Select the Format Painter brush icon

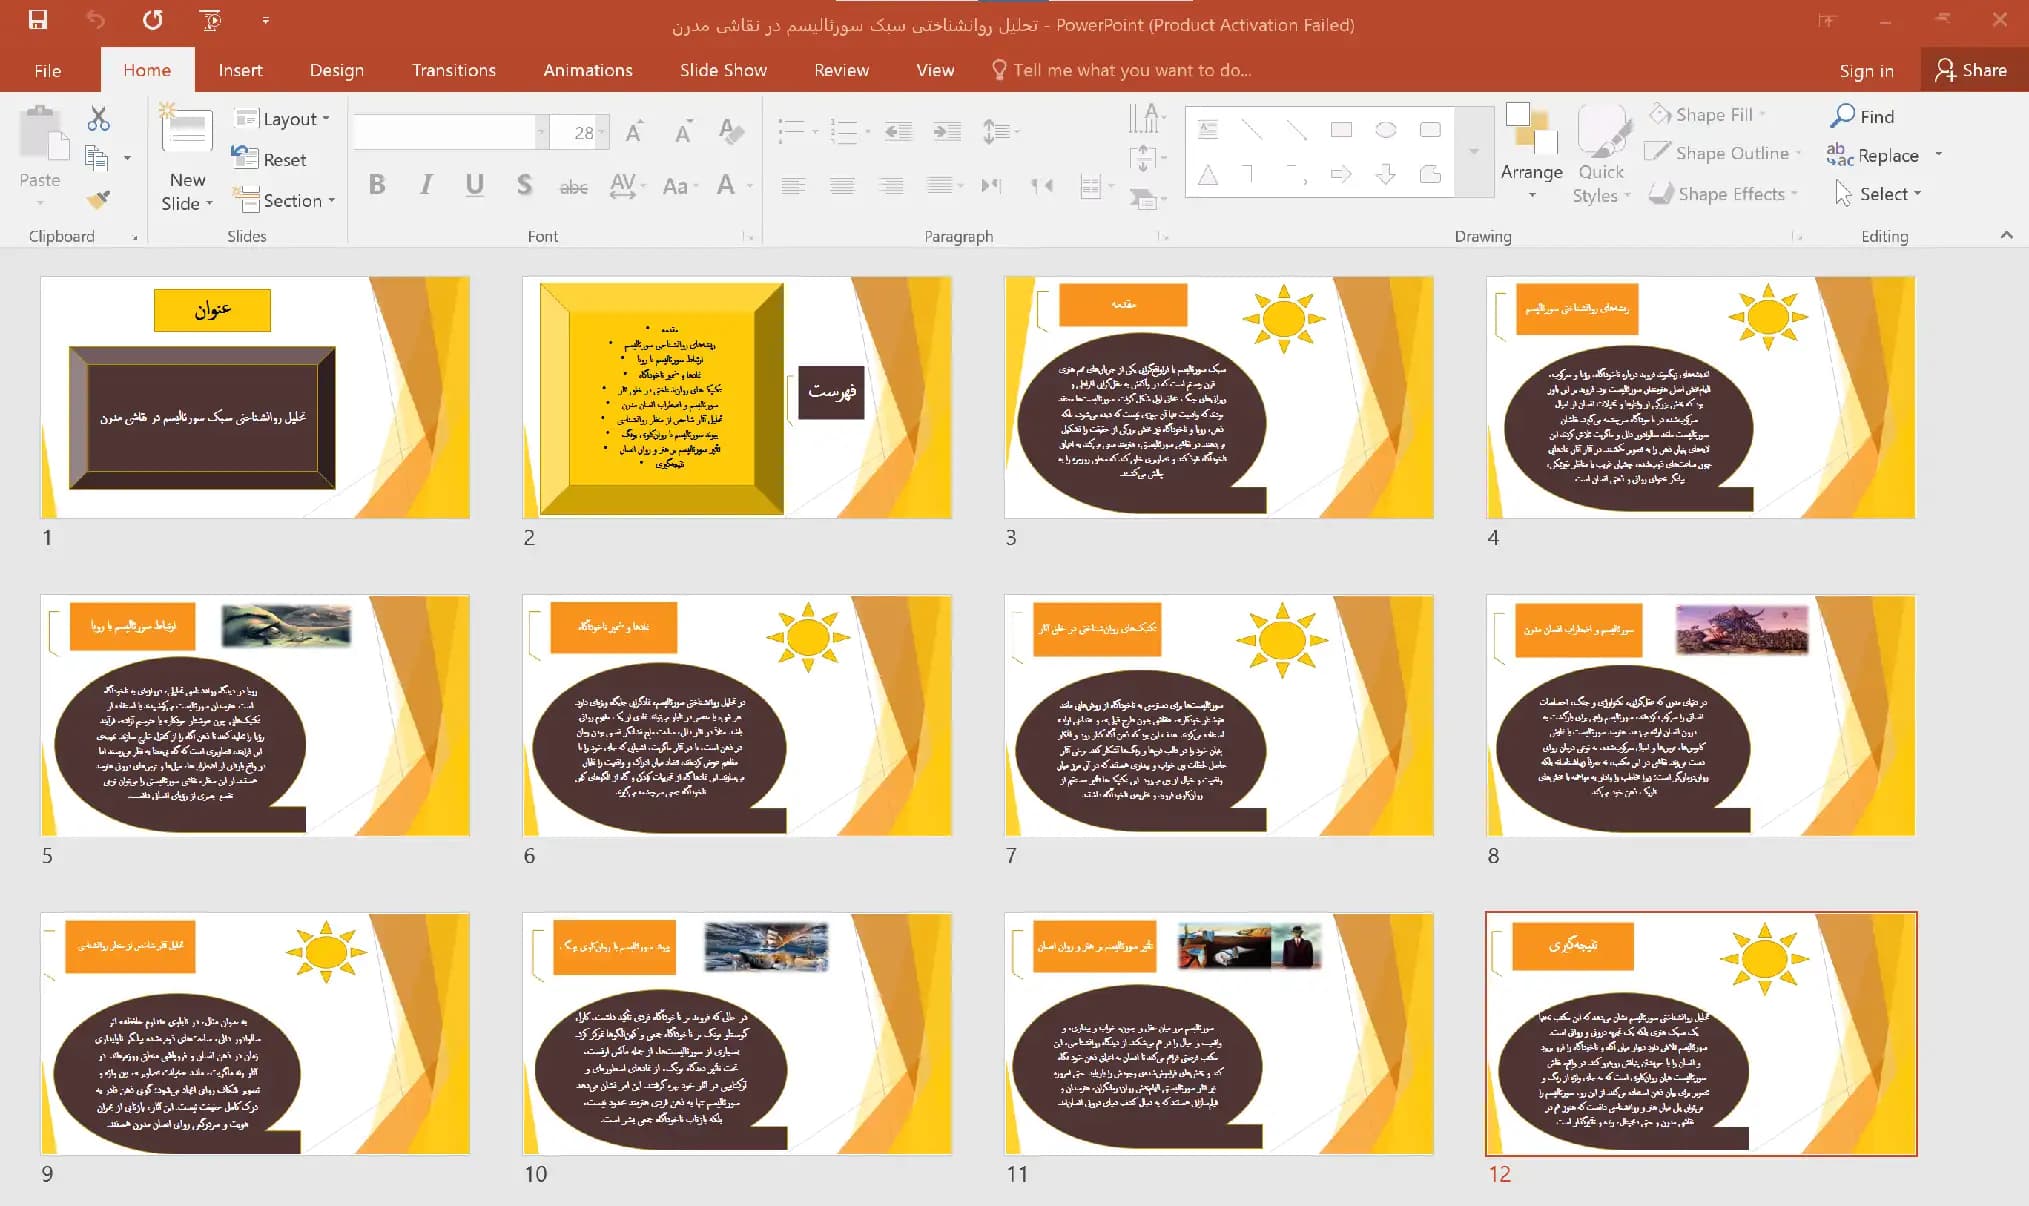click(98, 199)
